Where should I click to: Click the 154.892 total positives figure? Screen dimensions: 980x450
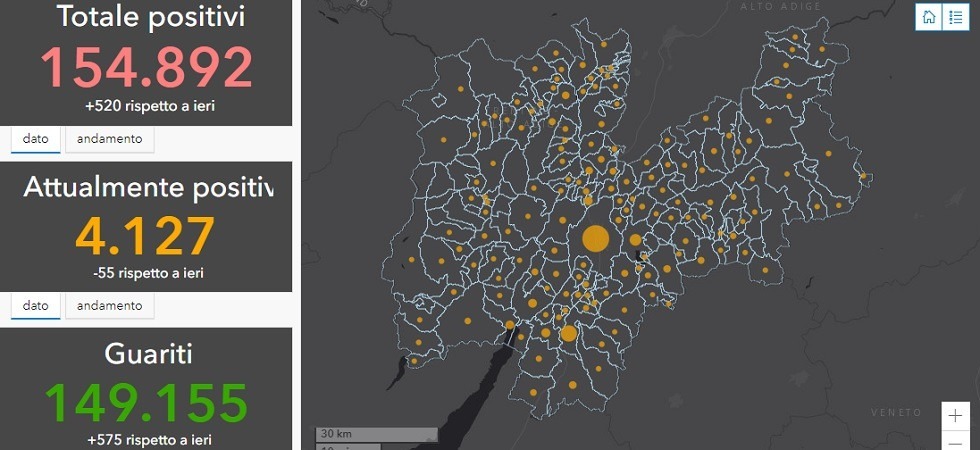click(x=146, y=68)
